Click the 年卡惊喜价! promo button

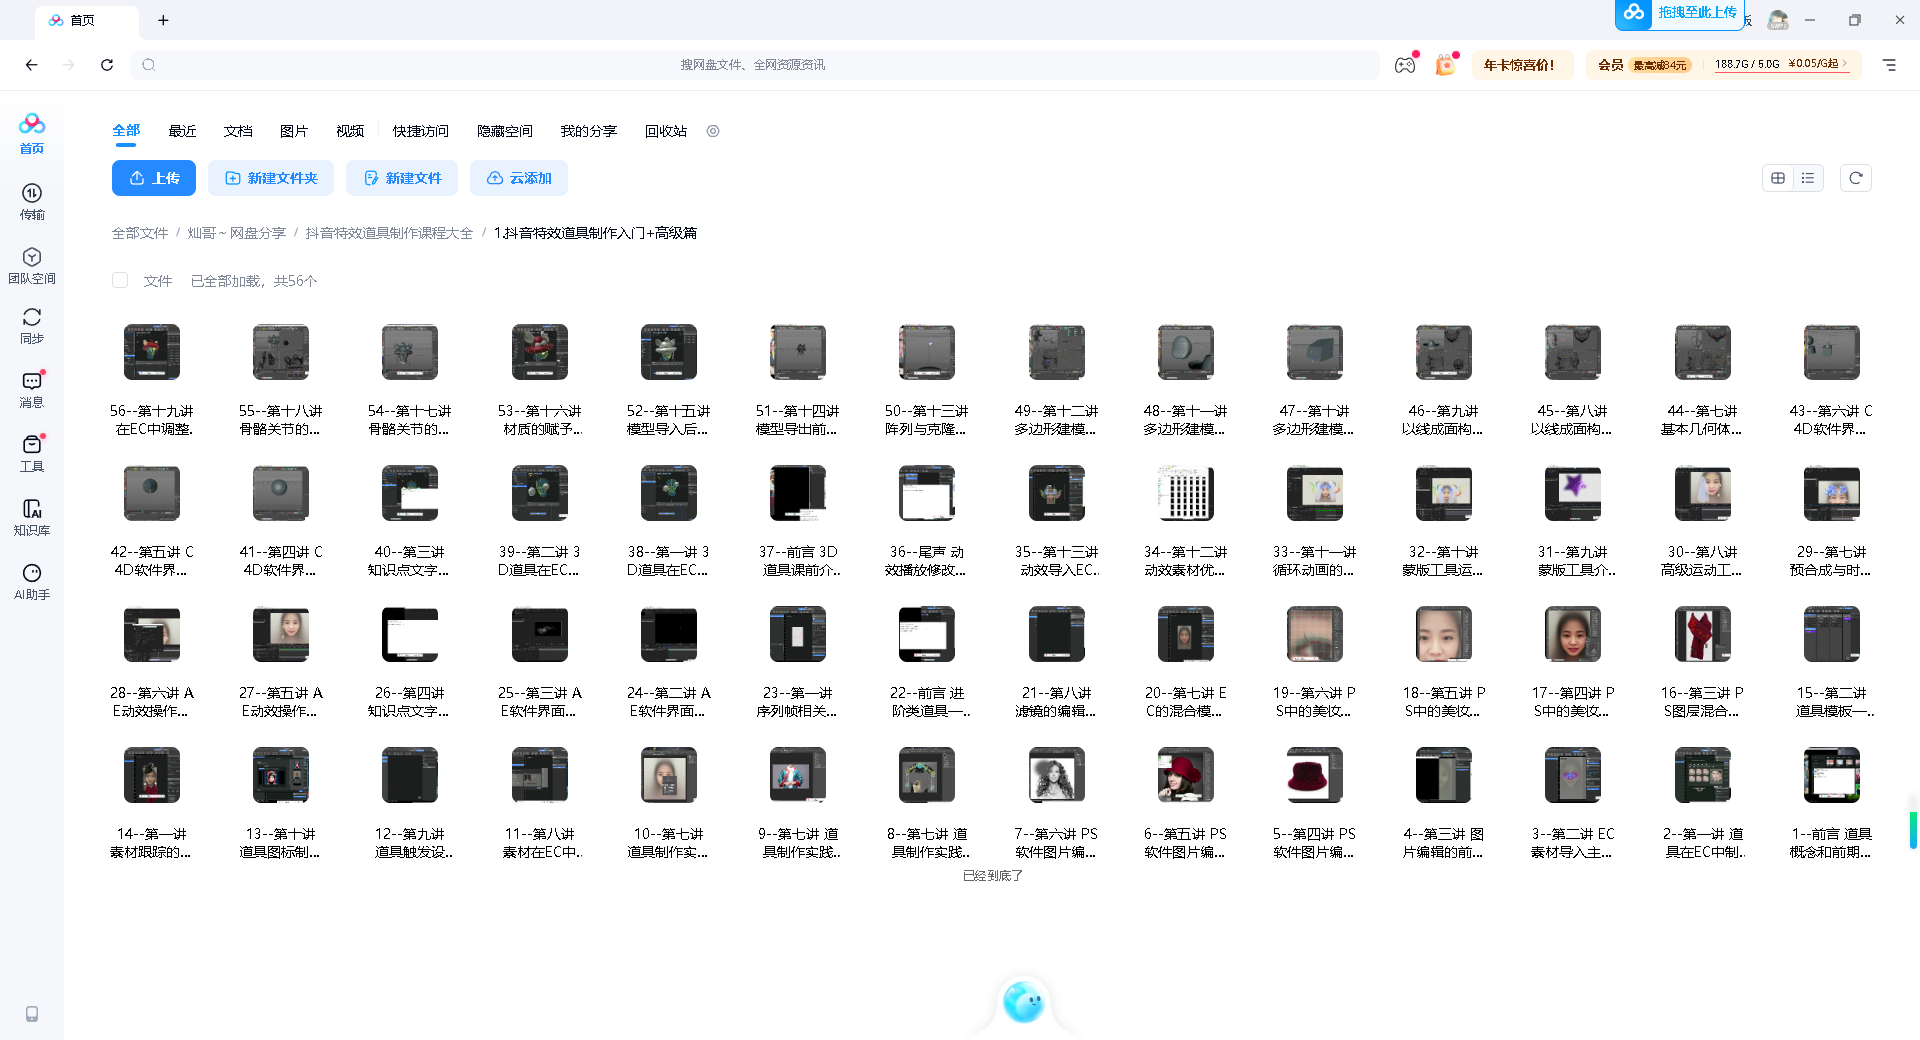click(x=1521, y=65)
